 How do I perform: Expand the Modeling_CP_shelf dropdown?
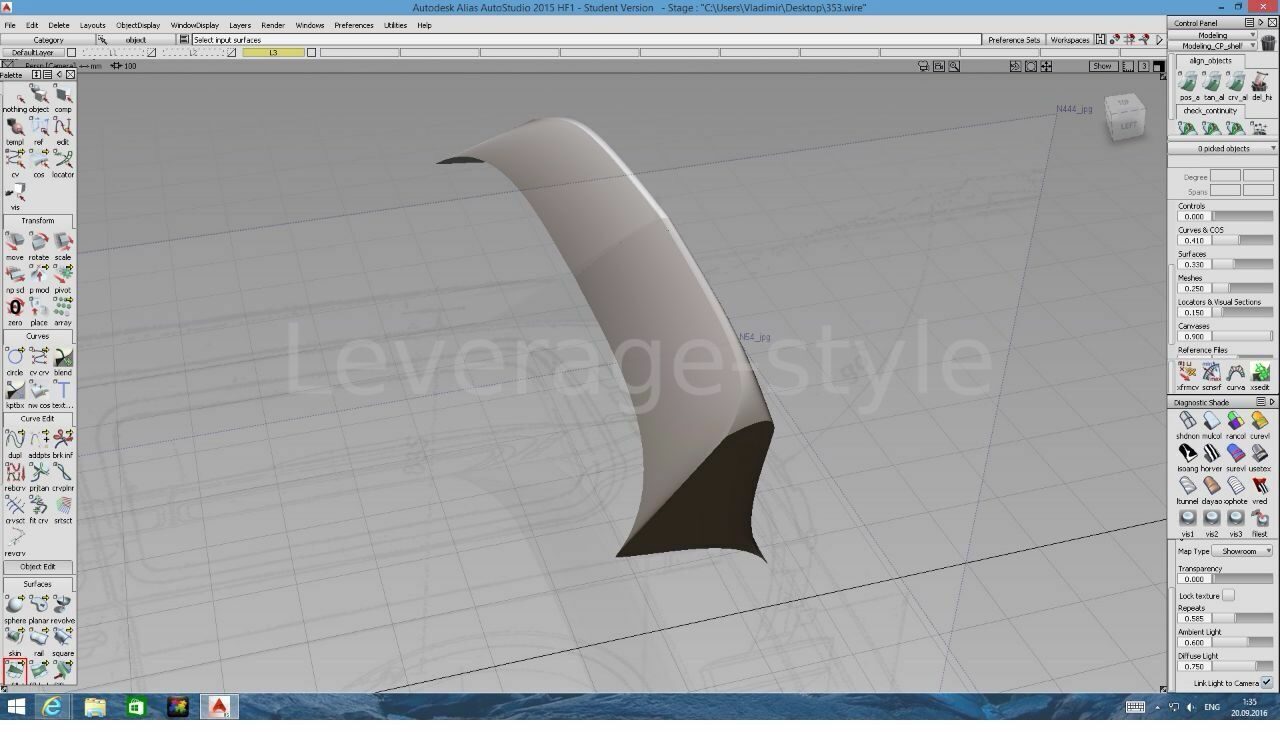pos(1213,46)
